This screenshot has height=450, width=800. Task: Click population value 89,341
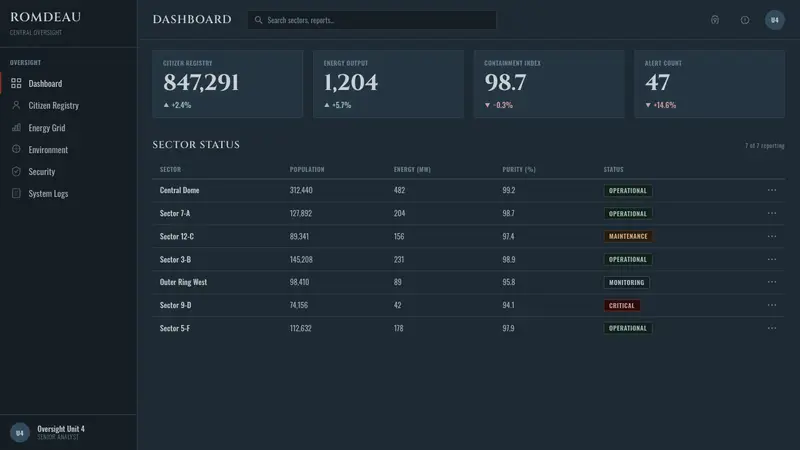click(x=299, y=236)
